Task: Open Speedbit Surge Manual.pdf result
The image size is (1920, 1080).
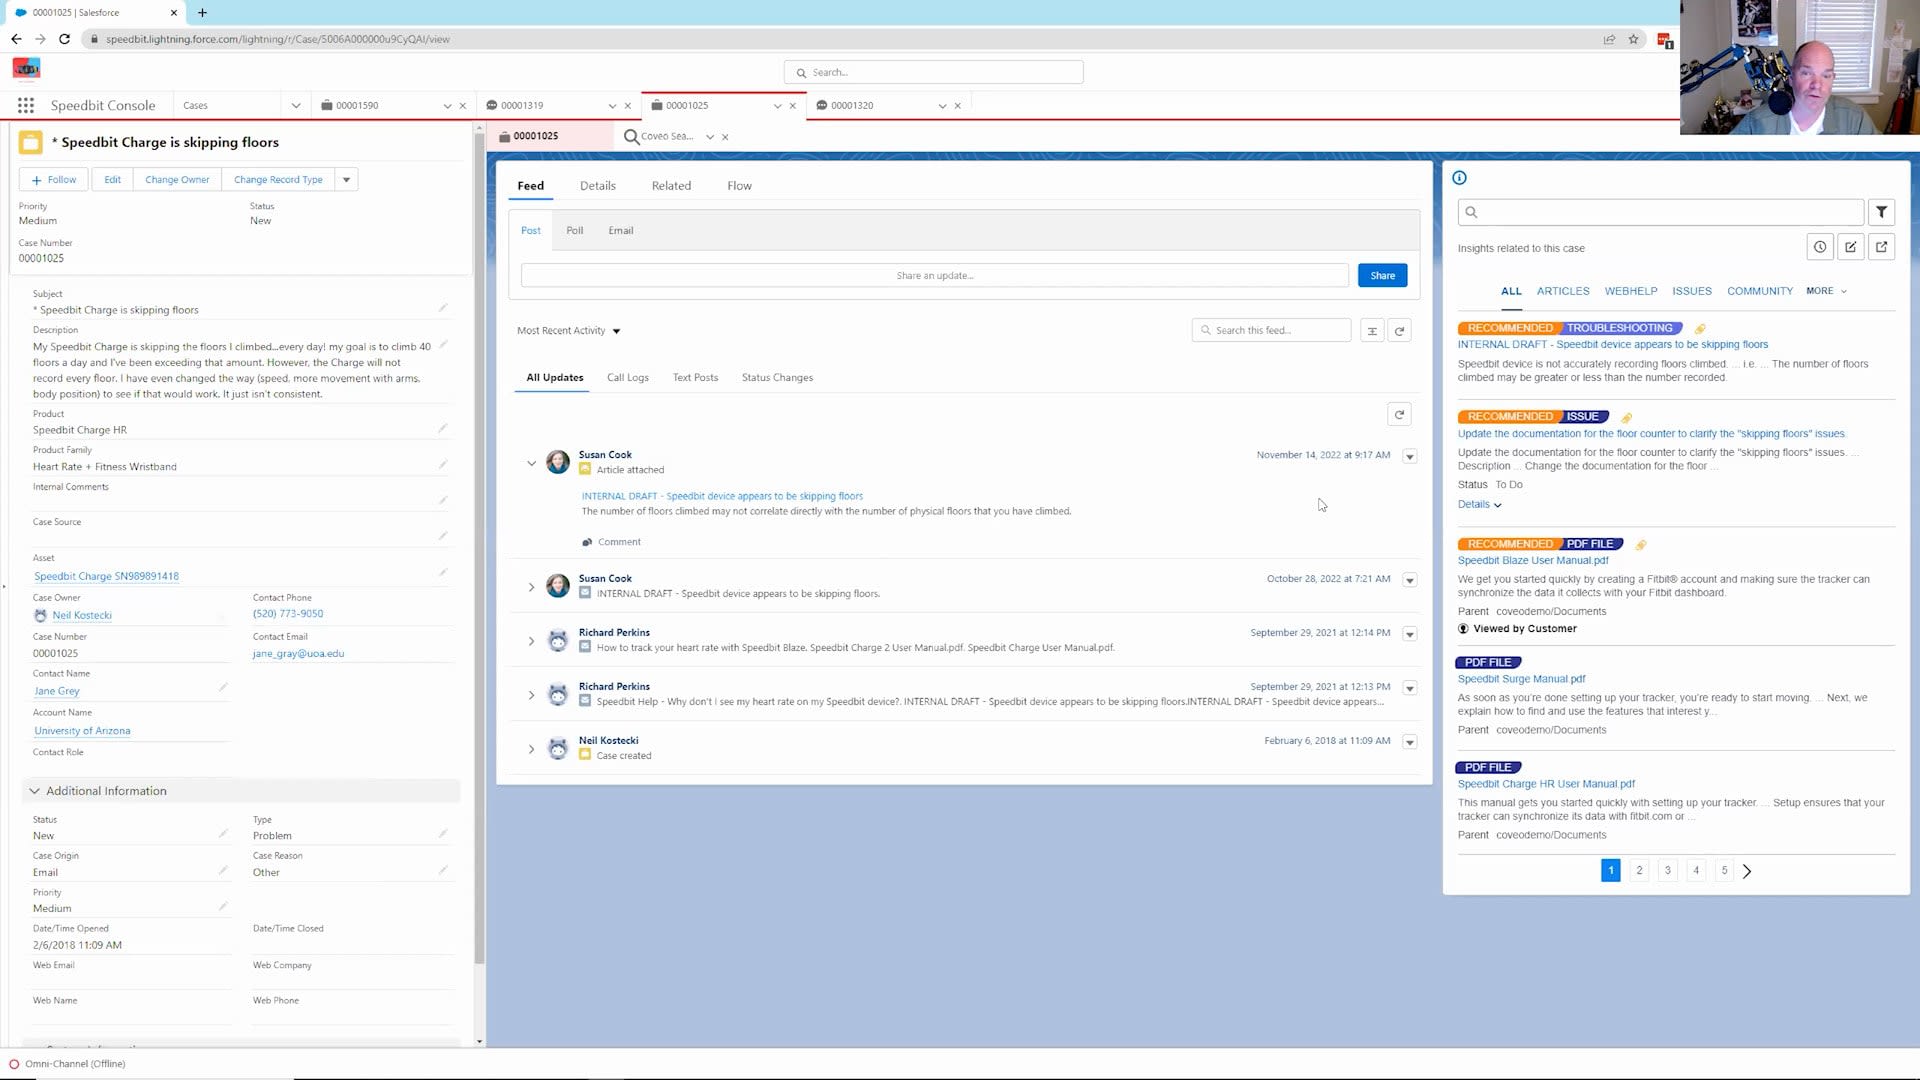Action: tap(1521, 679)
